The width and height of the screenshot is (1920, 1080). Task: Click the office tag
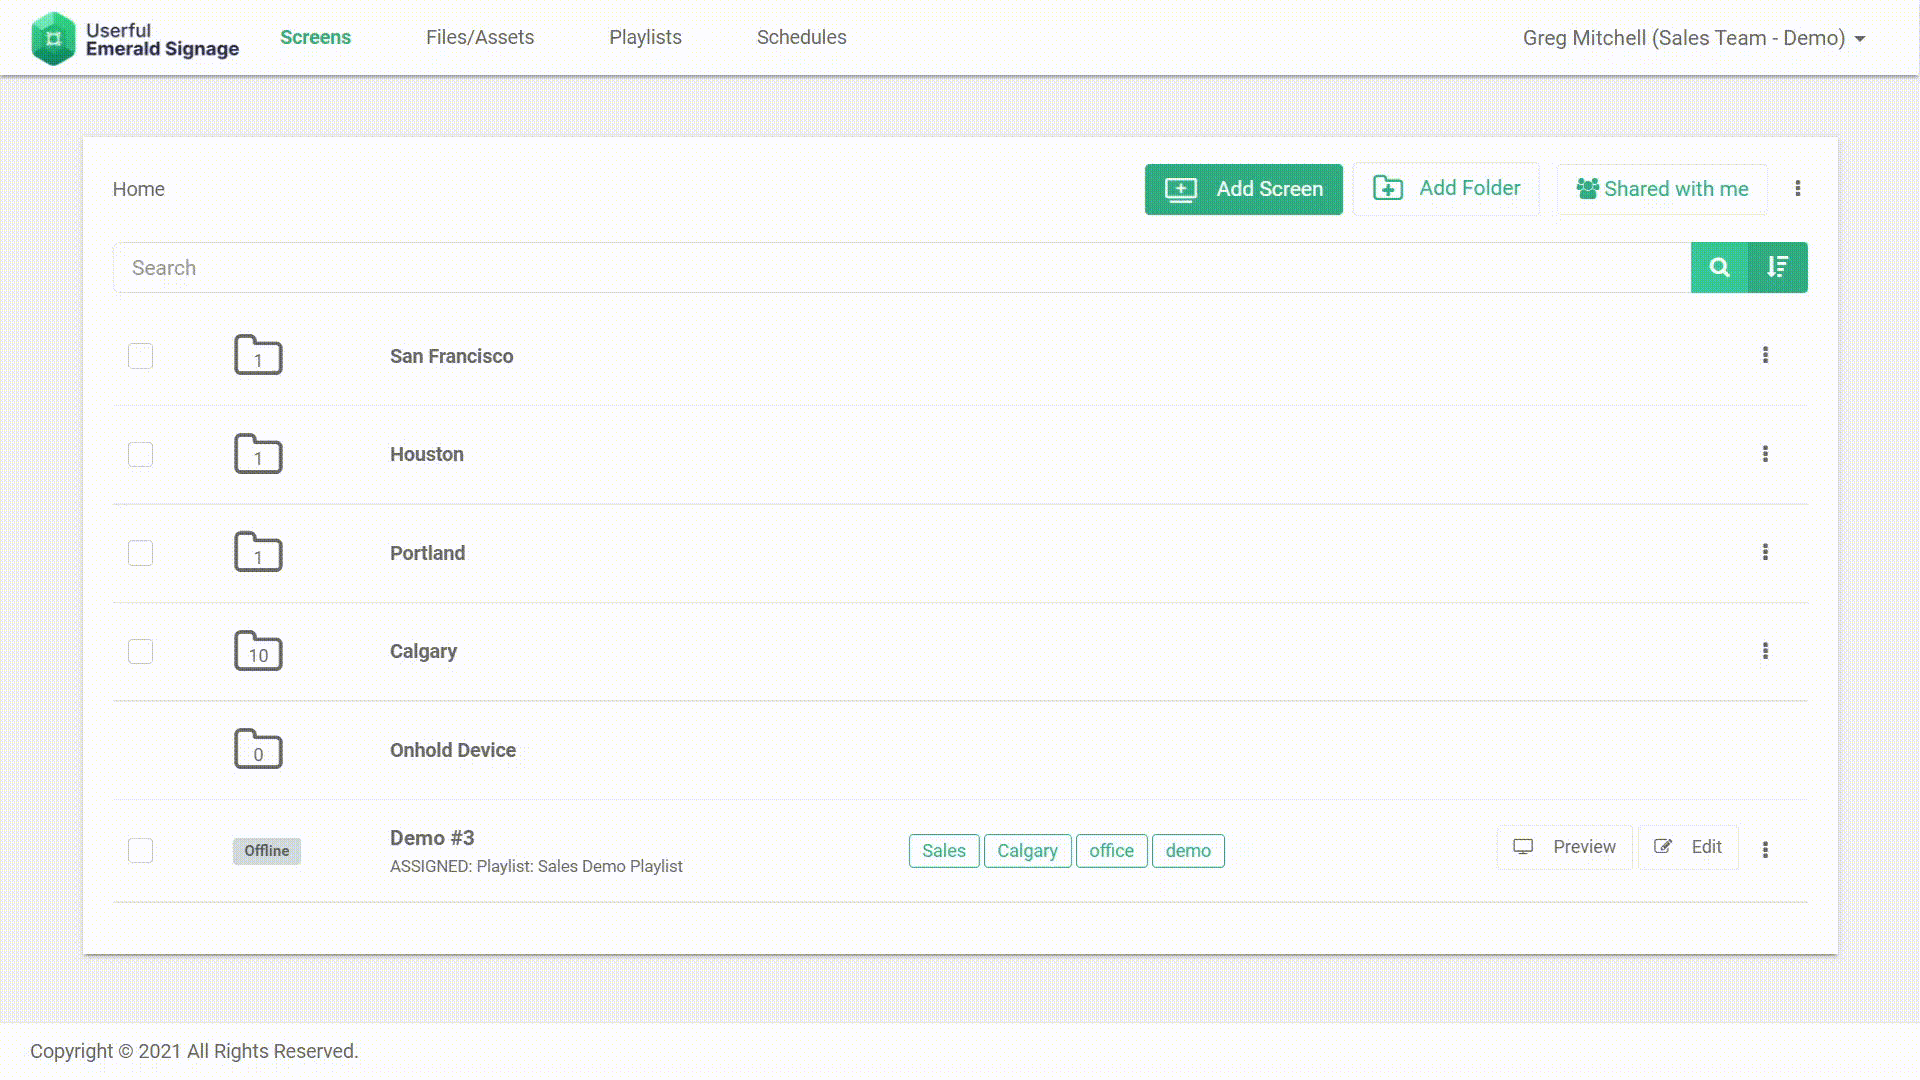pyautogui.click(x=1111, y=851)
